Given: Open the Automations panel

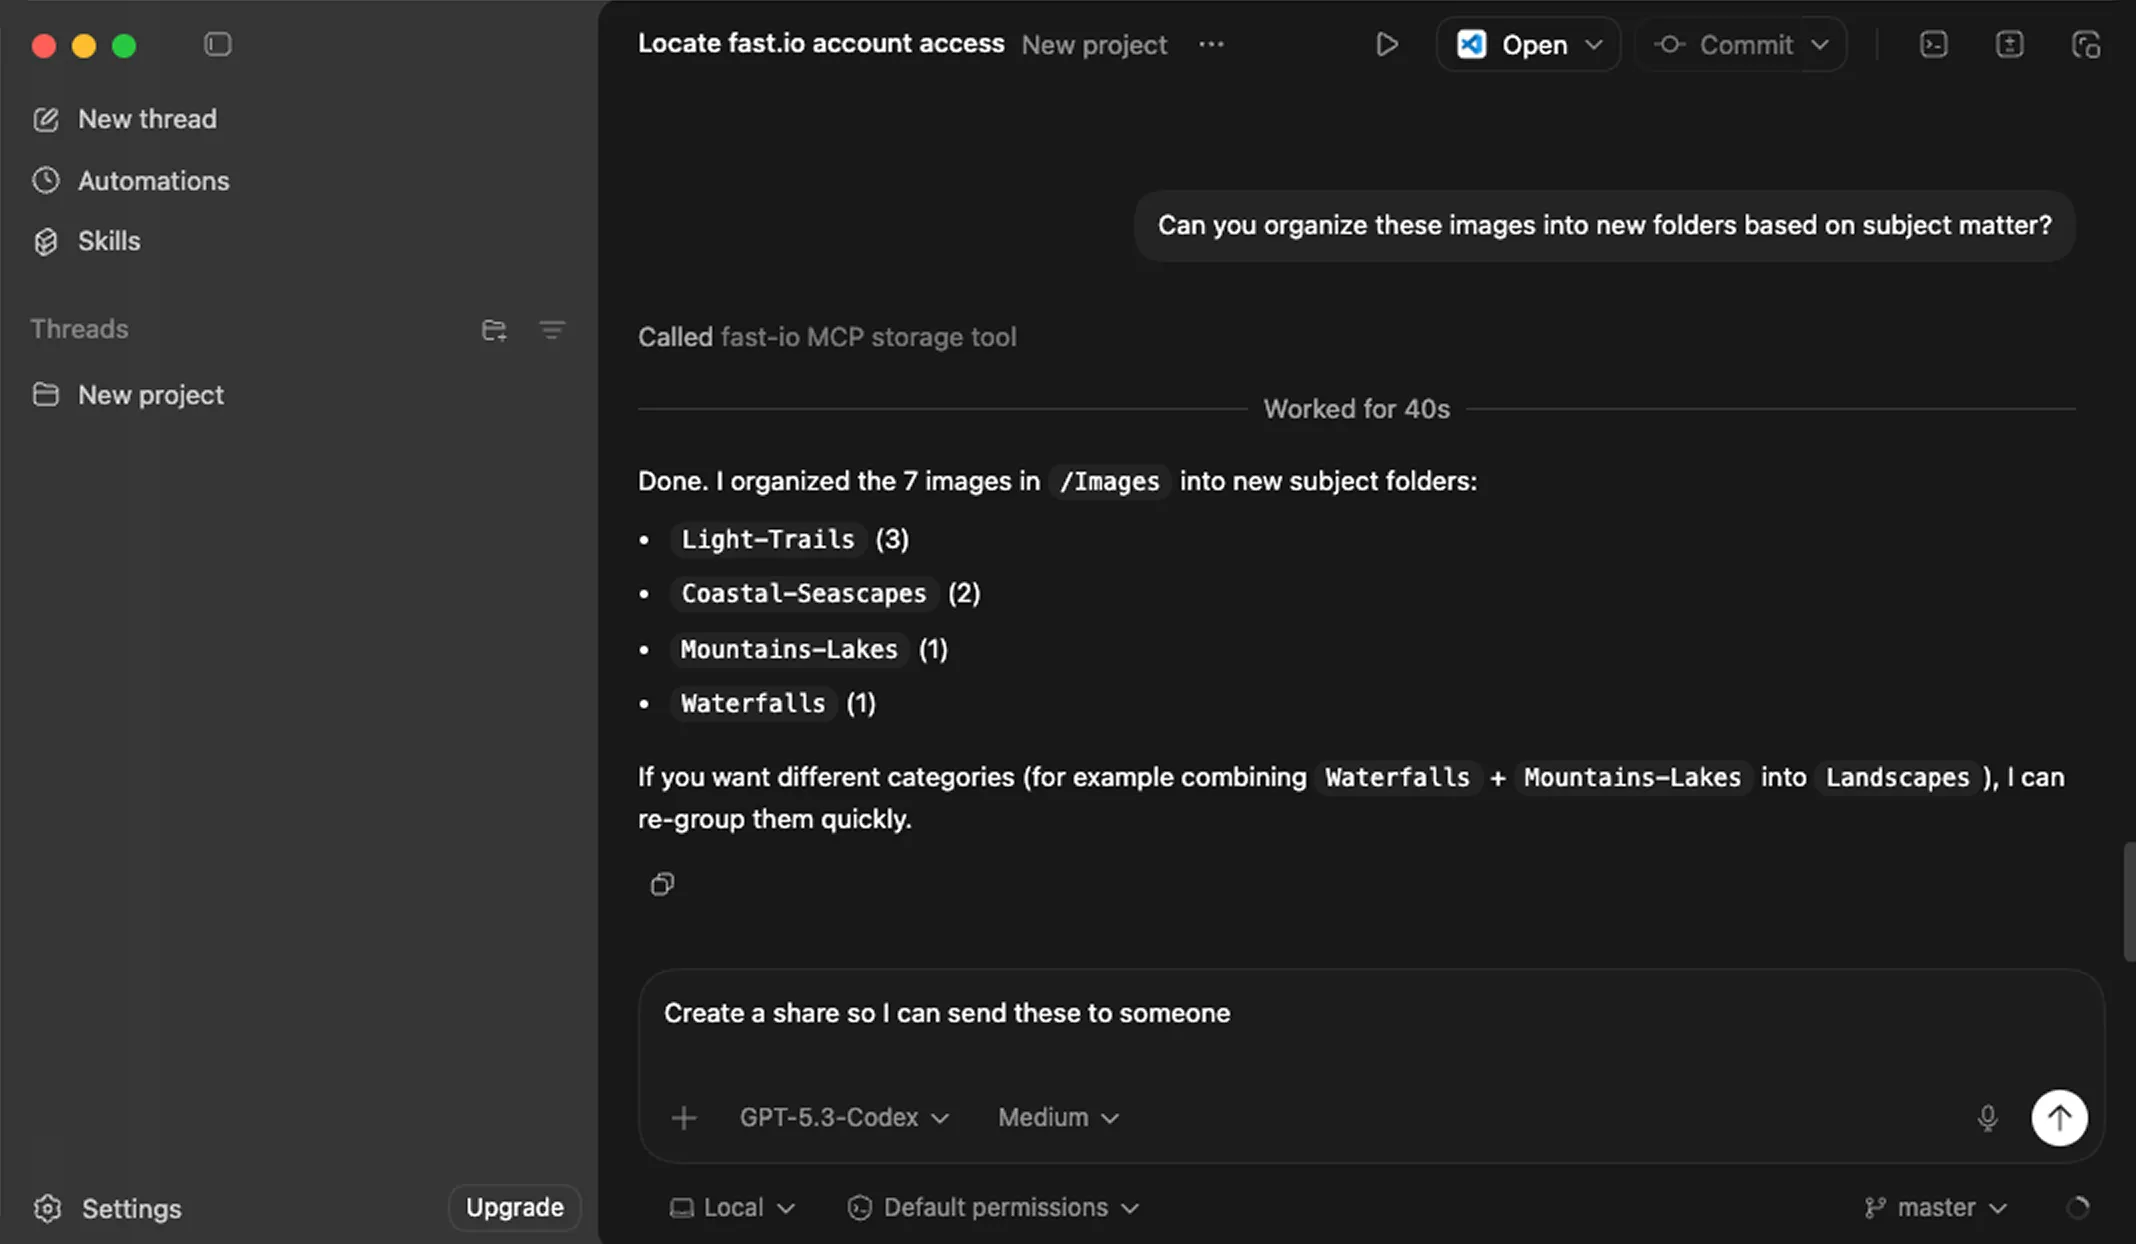Looking at the screenshot, I should pos(153,181).
